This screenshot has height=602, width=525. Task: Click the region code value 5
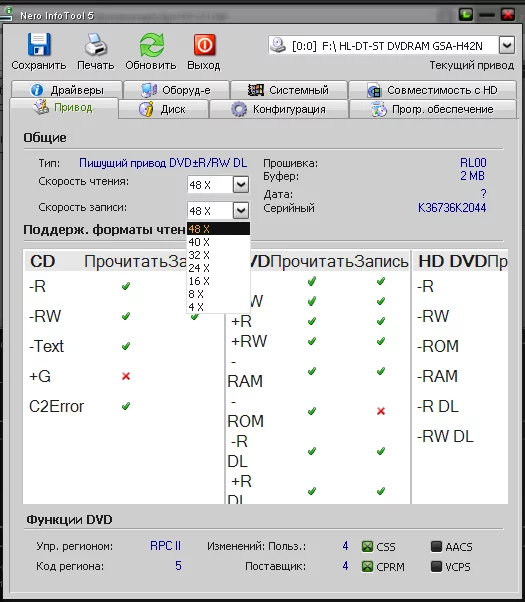tap(178, 566)
